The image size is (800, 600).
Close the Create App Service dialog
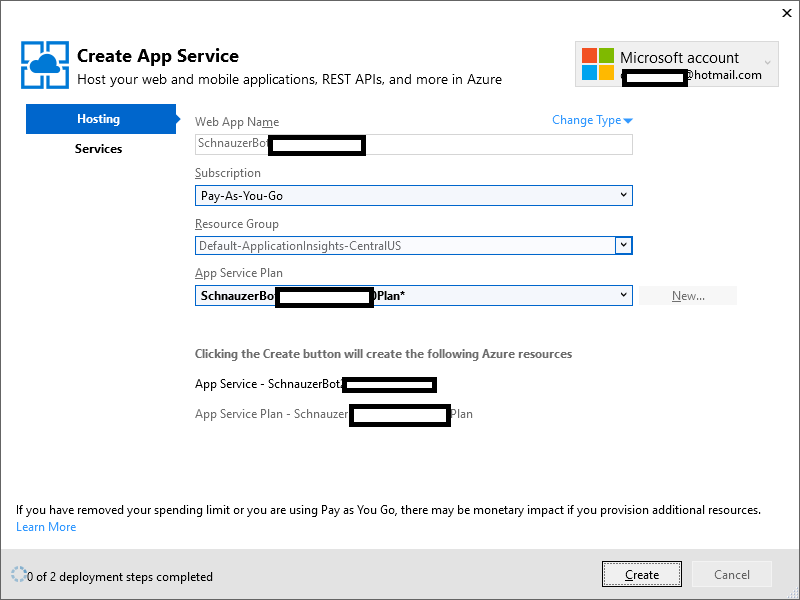coord(787,13)
